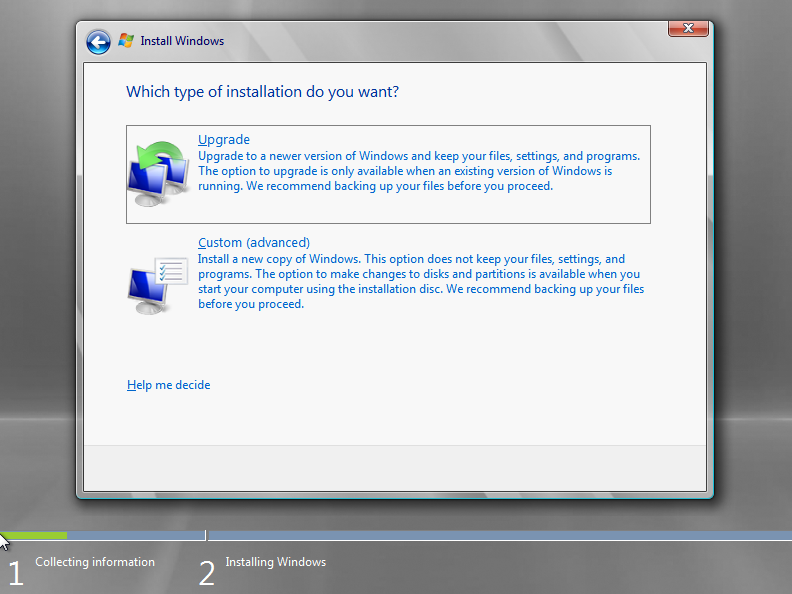The height and width of the screenshot is (594, 792).
Task: Click the Custom option description paragraph
Action: [x=421, y=281]
